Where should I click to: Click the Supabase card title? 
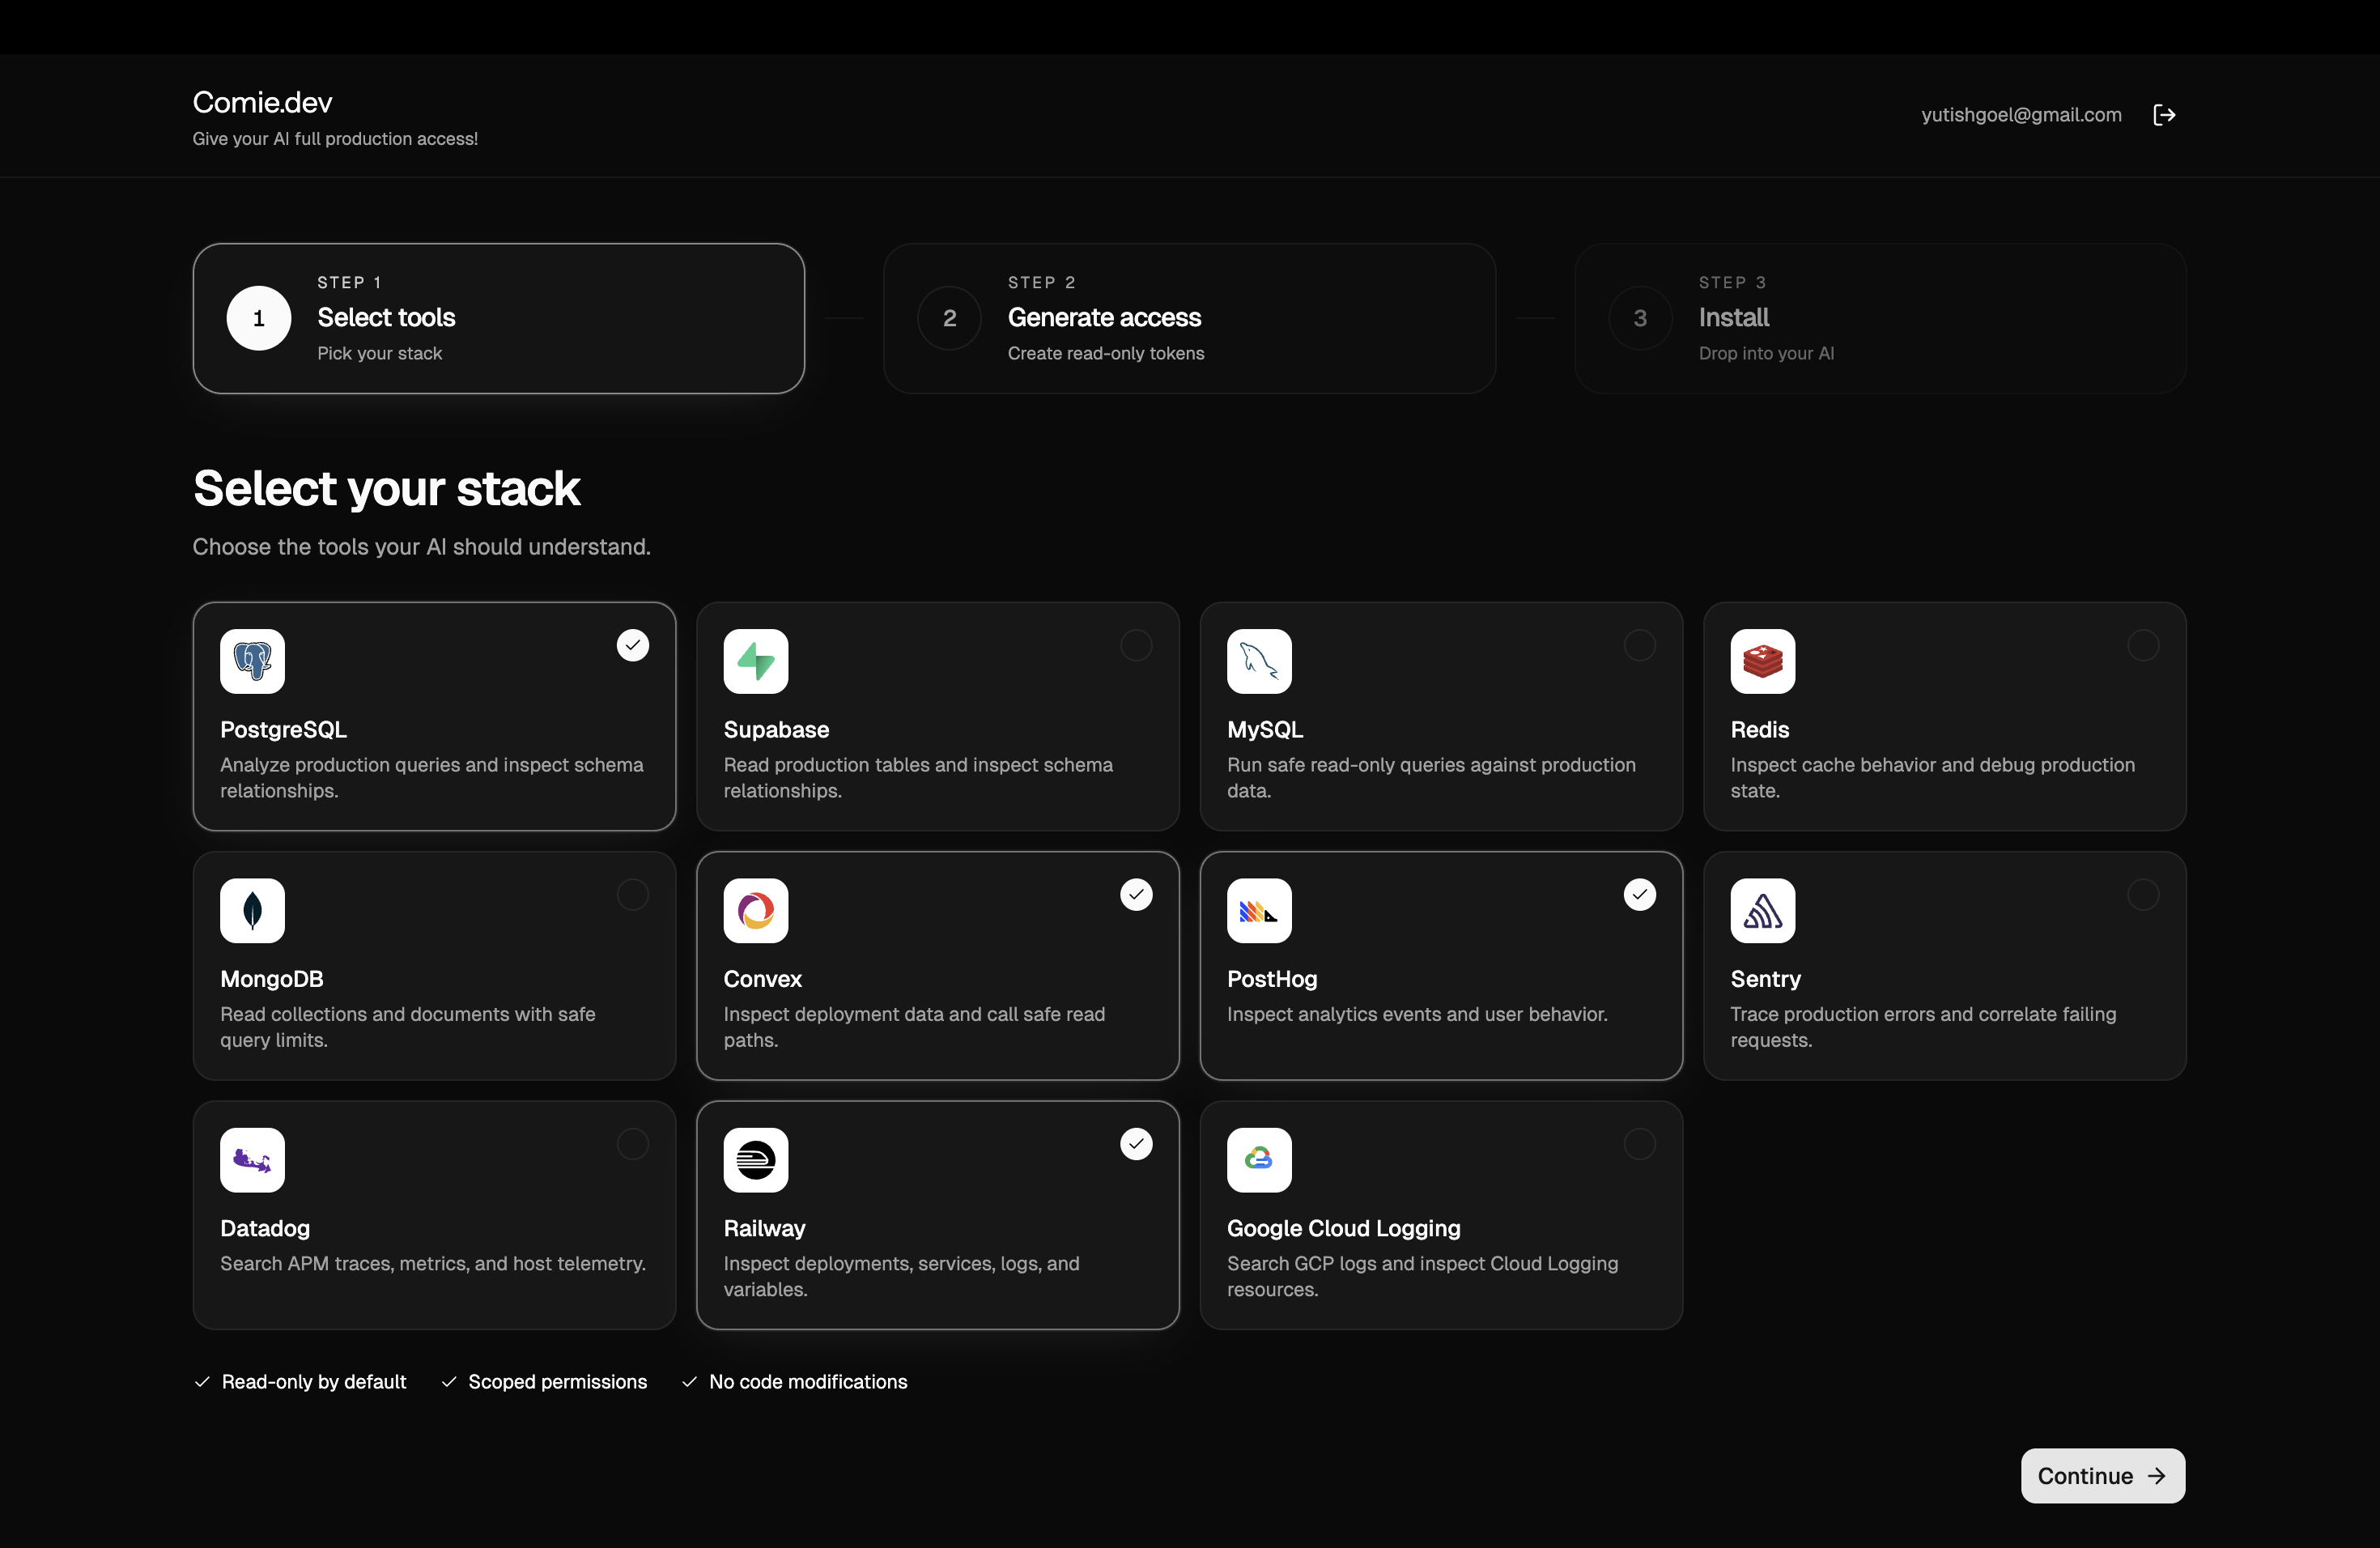tap(776, 730)
